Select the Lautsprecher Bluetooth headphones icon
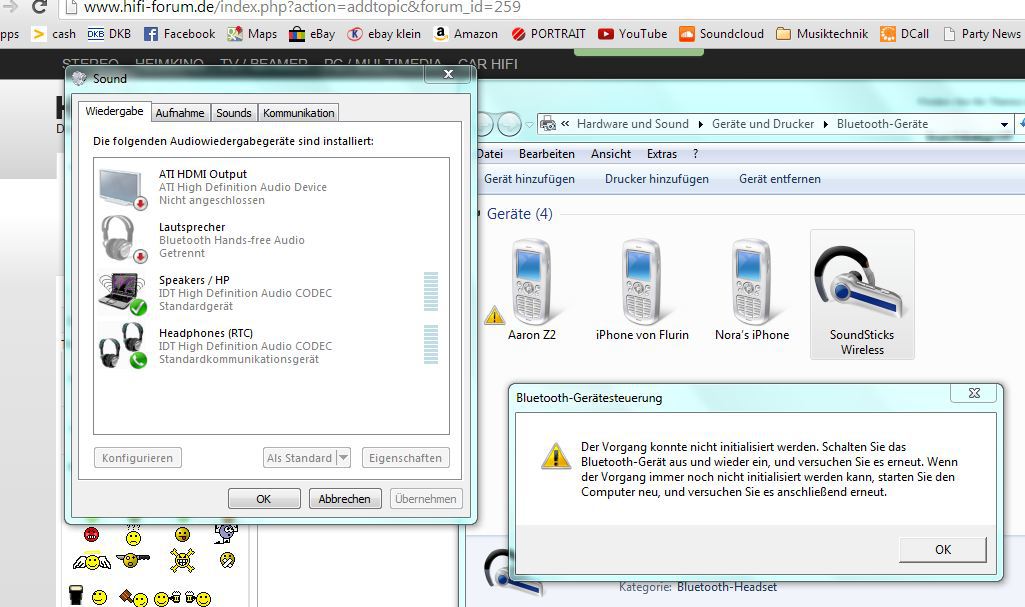1025x607 pixels. [122, 240]
